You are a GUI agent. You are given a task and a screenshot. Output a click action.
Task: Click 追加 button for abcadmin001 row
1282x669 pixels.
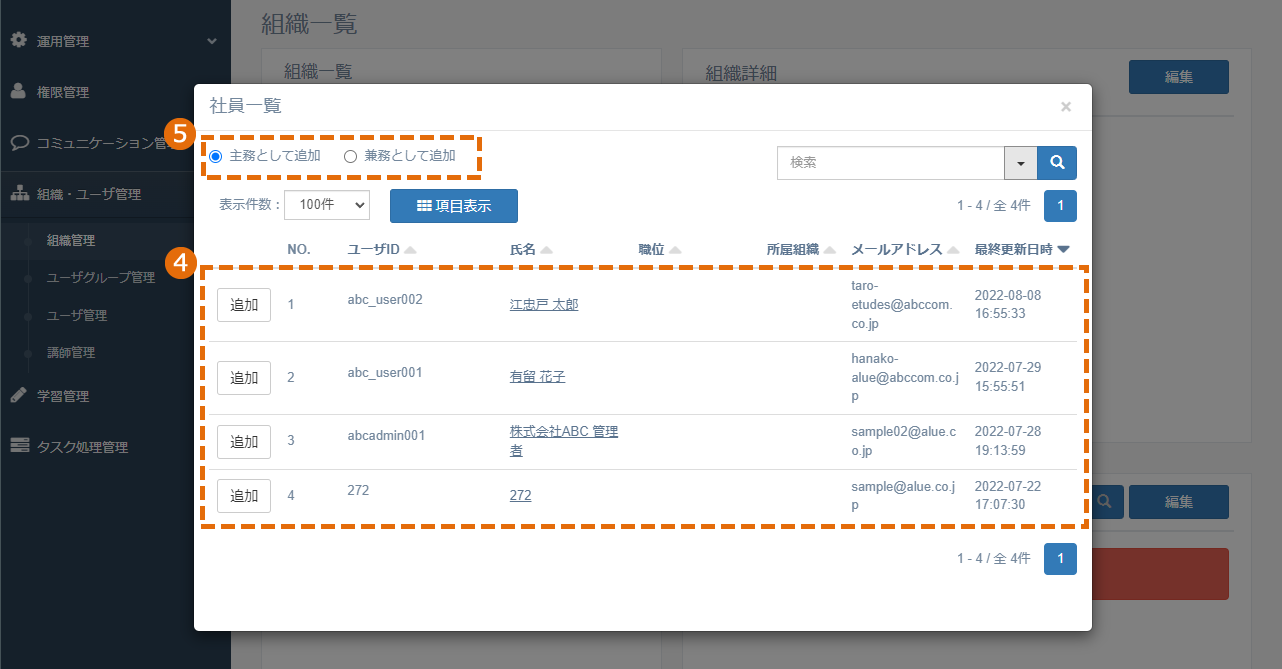pyautogui.click(x=244, y=442)
